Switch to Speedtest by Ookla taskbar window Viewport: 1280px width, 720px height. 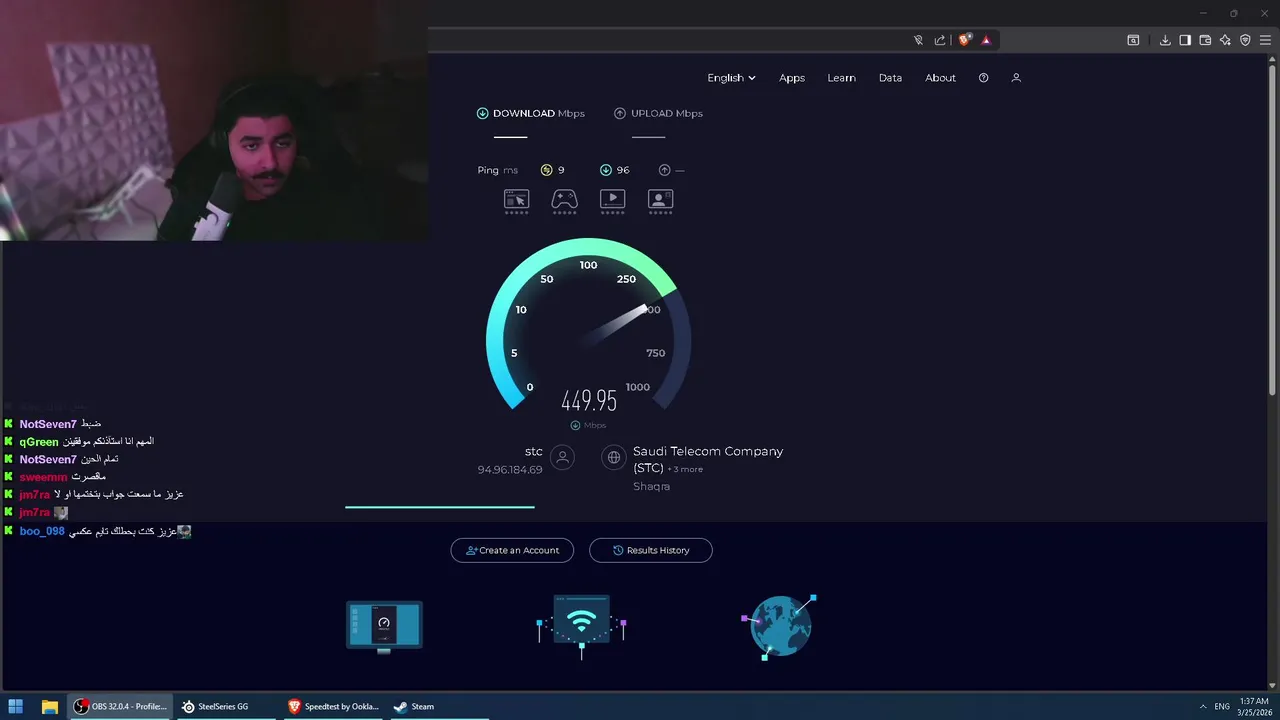point(334,706)
